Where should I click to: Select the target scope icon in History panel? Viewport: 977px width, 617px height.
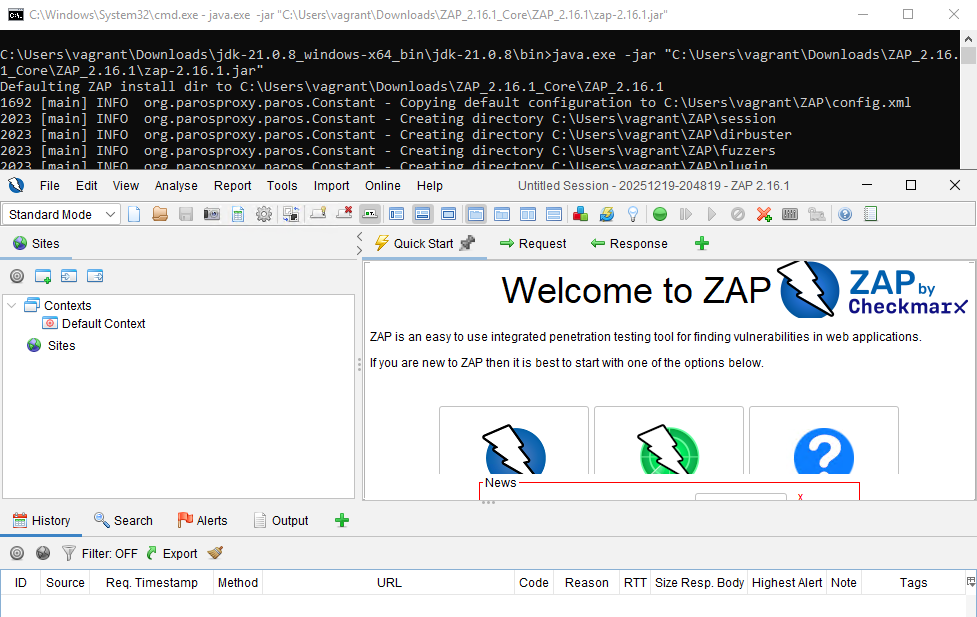click(17, 553)
